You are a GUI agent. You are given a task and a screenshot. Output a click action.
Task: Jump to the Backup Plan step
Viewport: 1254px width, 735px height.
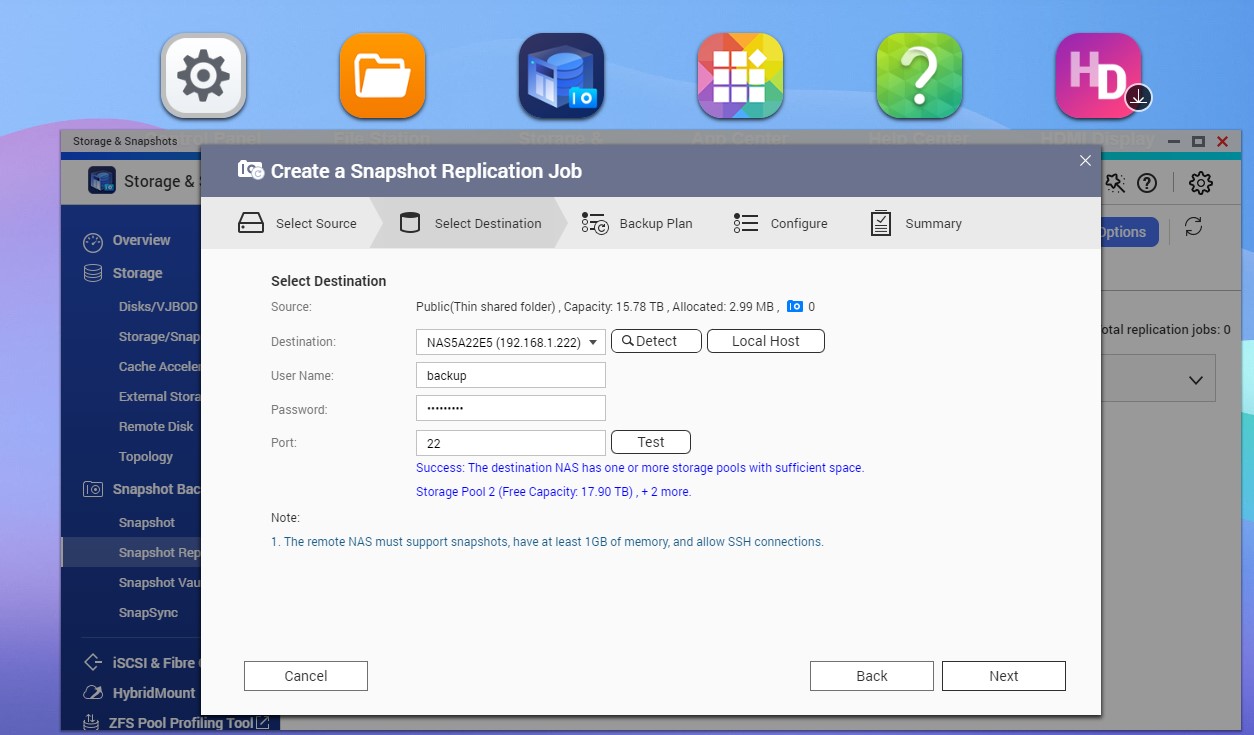(x=637, y=224)
